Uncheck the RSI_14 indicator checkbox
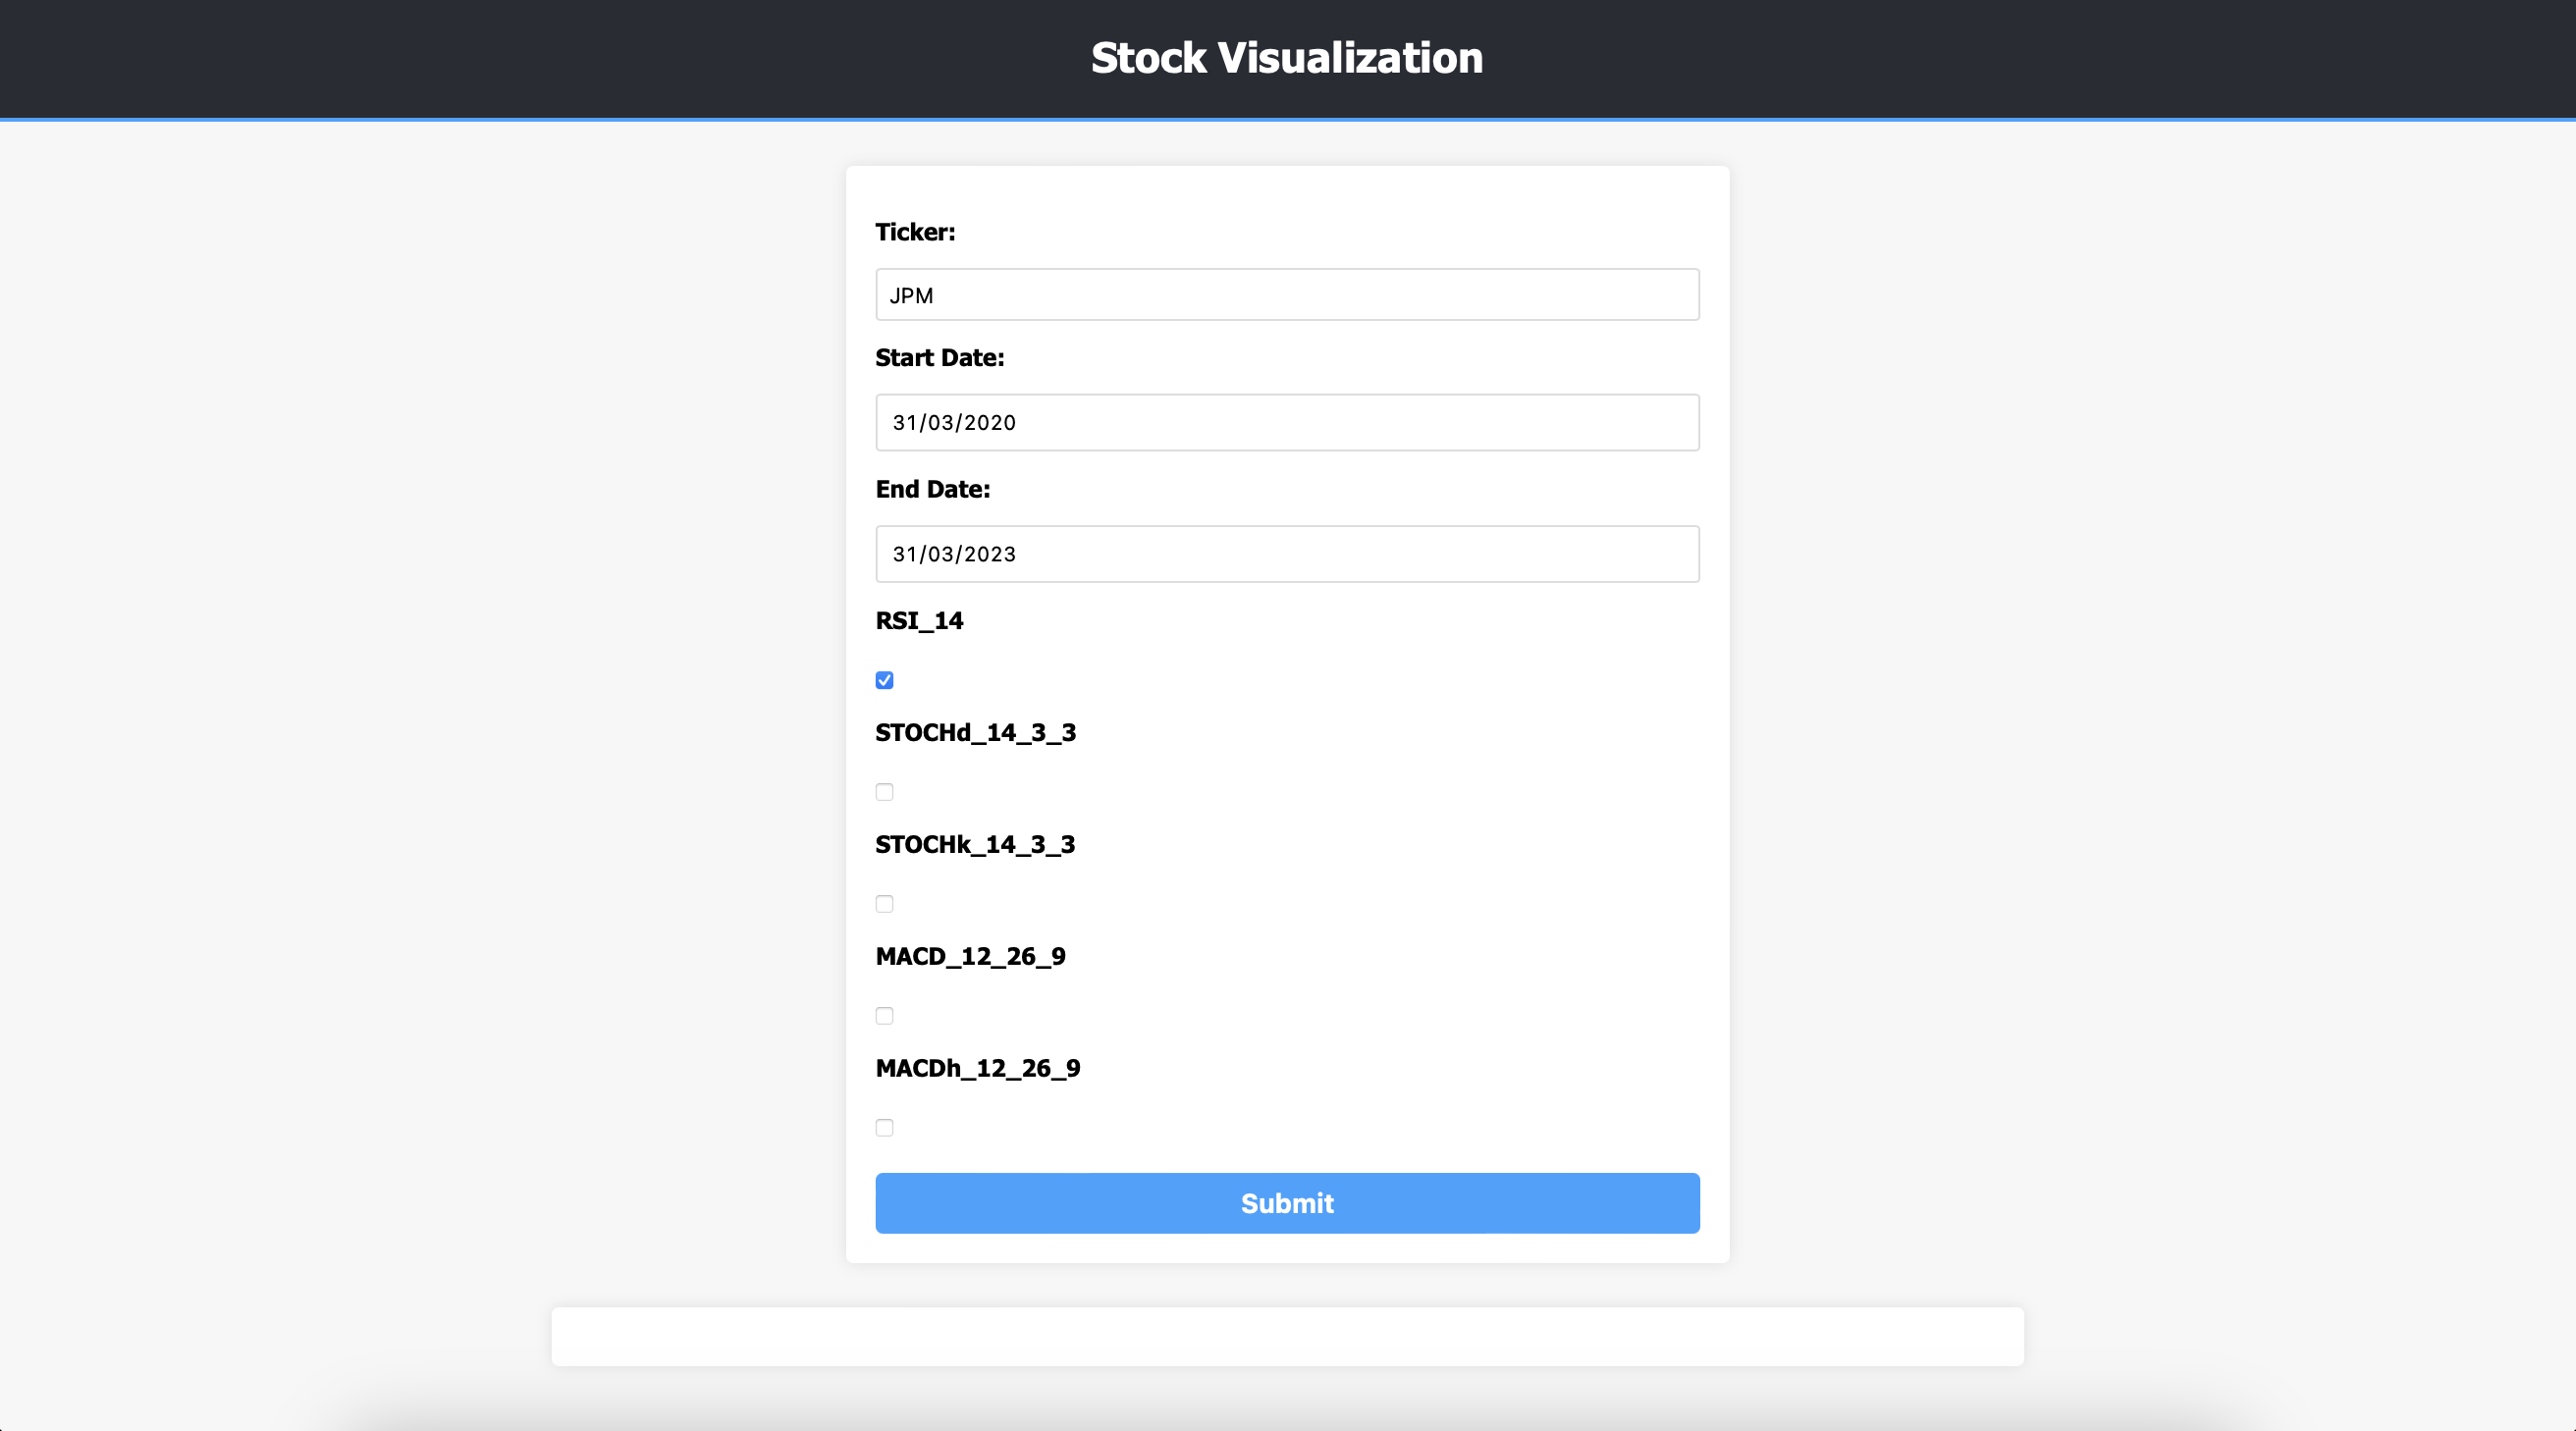The width and height of the screenshot is (2576, 1431). [884, 679]
